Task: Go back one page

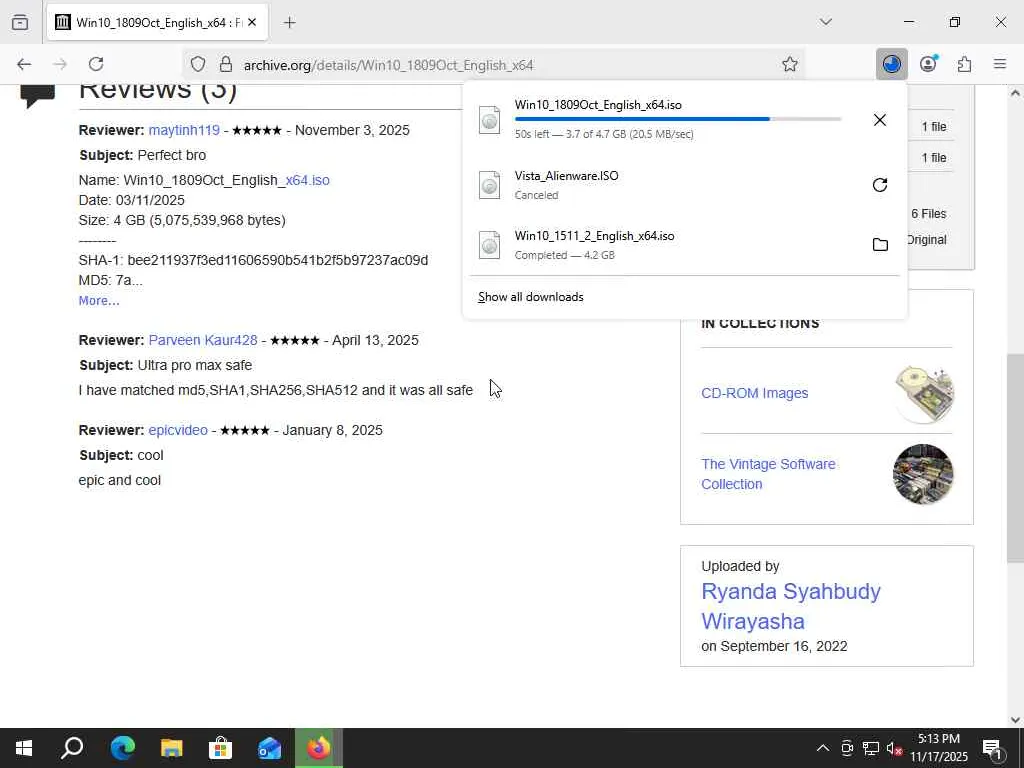Action: (x=24, y=64)
